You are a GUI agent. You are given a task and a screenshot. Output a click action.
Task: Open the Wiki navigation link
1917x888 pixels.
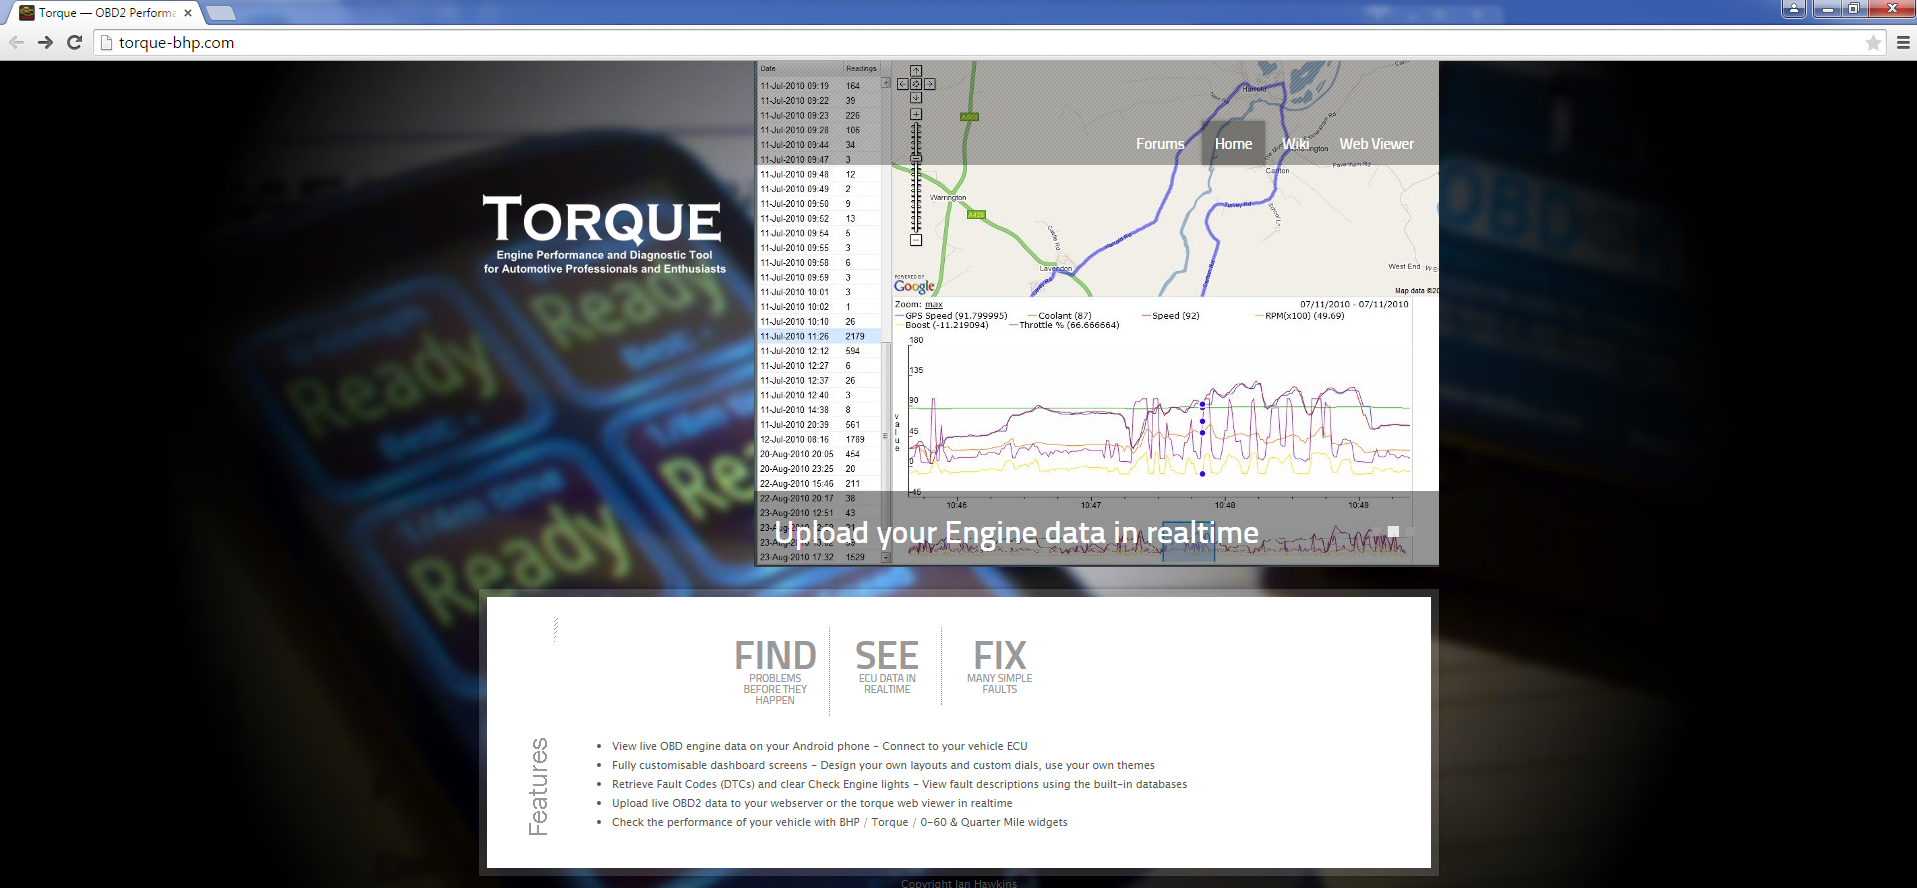[x=1296, y=144]
